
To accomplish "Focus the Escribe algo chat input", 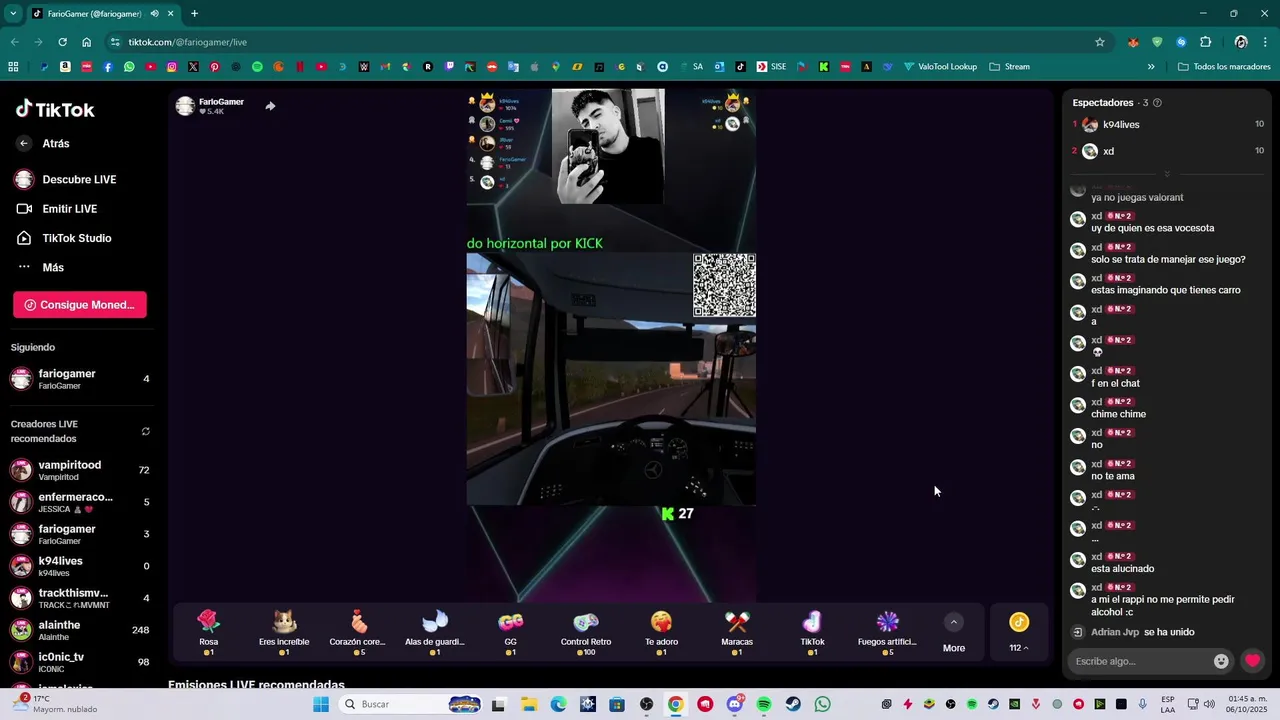I will (x=1140, y=661).
